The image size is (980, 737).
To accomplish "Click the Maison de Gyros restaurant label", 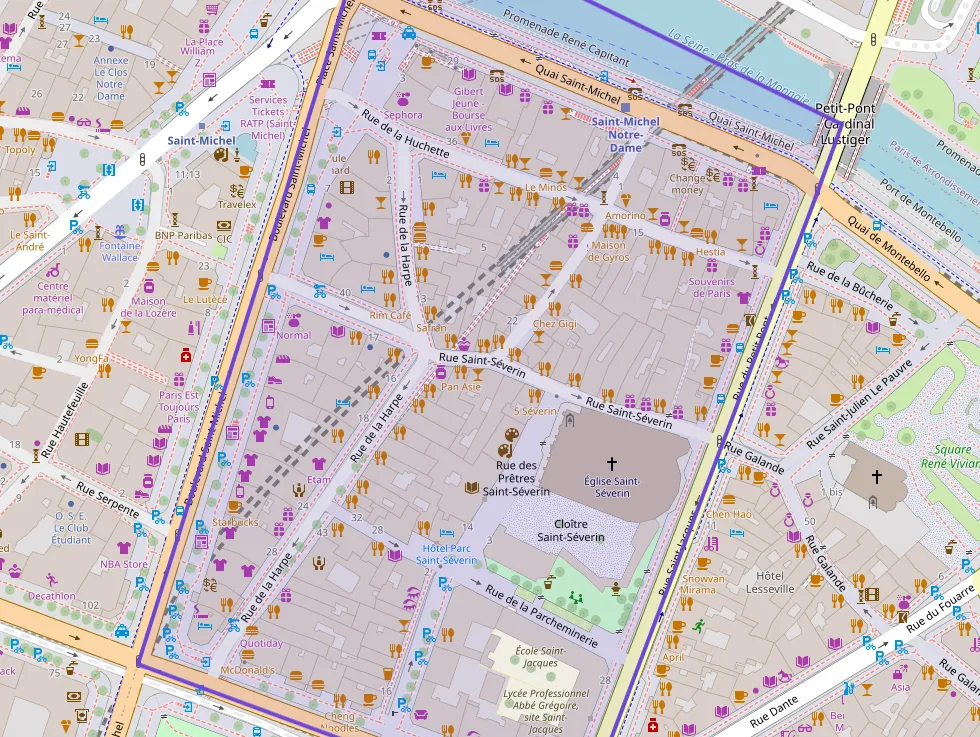I will tap(609, 251).
